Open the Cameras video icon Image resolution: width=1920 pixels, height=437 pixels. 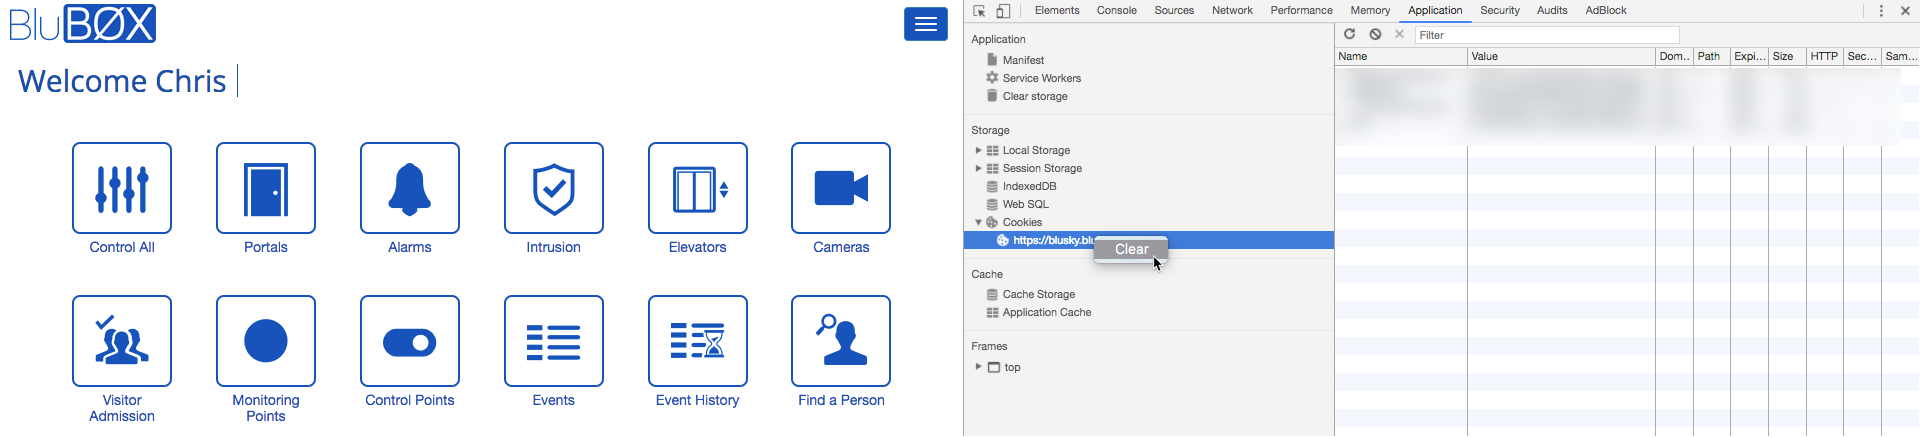(x=841, y=188)
